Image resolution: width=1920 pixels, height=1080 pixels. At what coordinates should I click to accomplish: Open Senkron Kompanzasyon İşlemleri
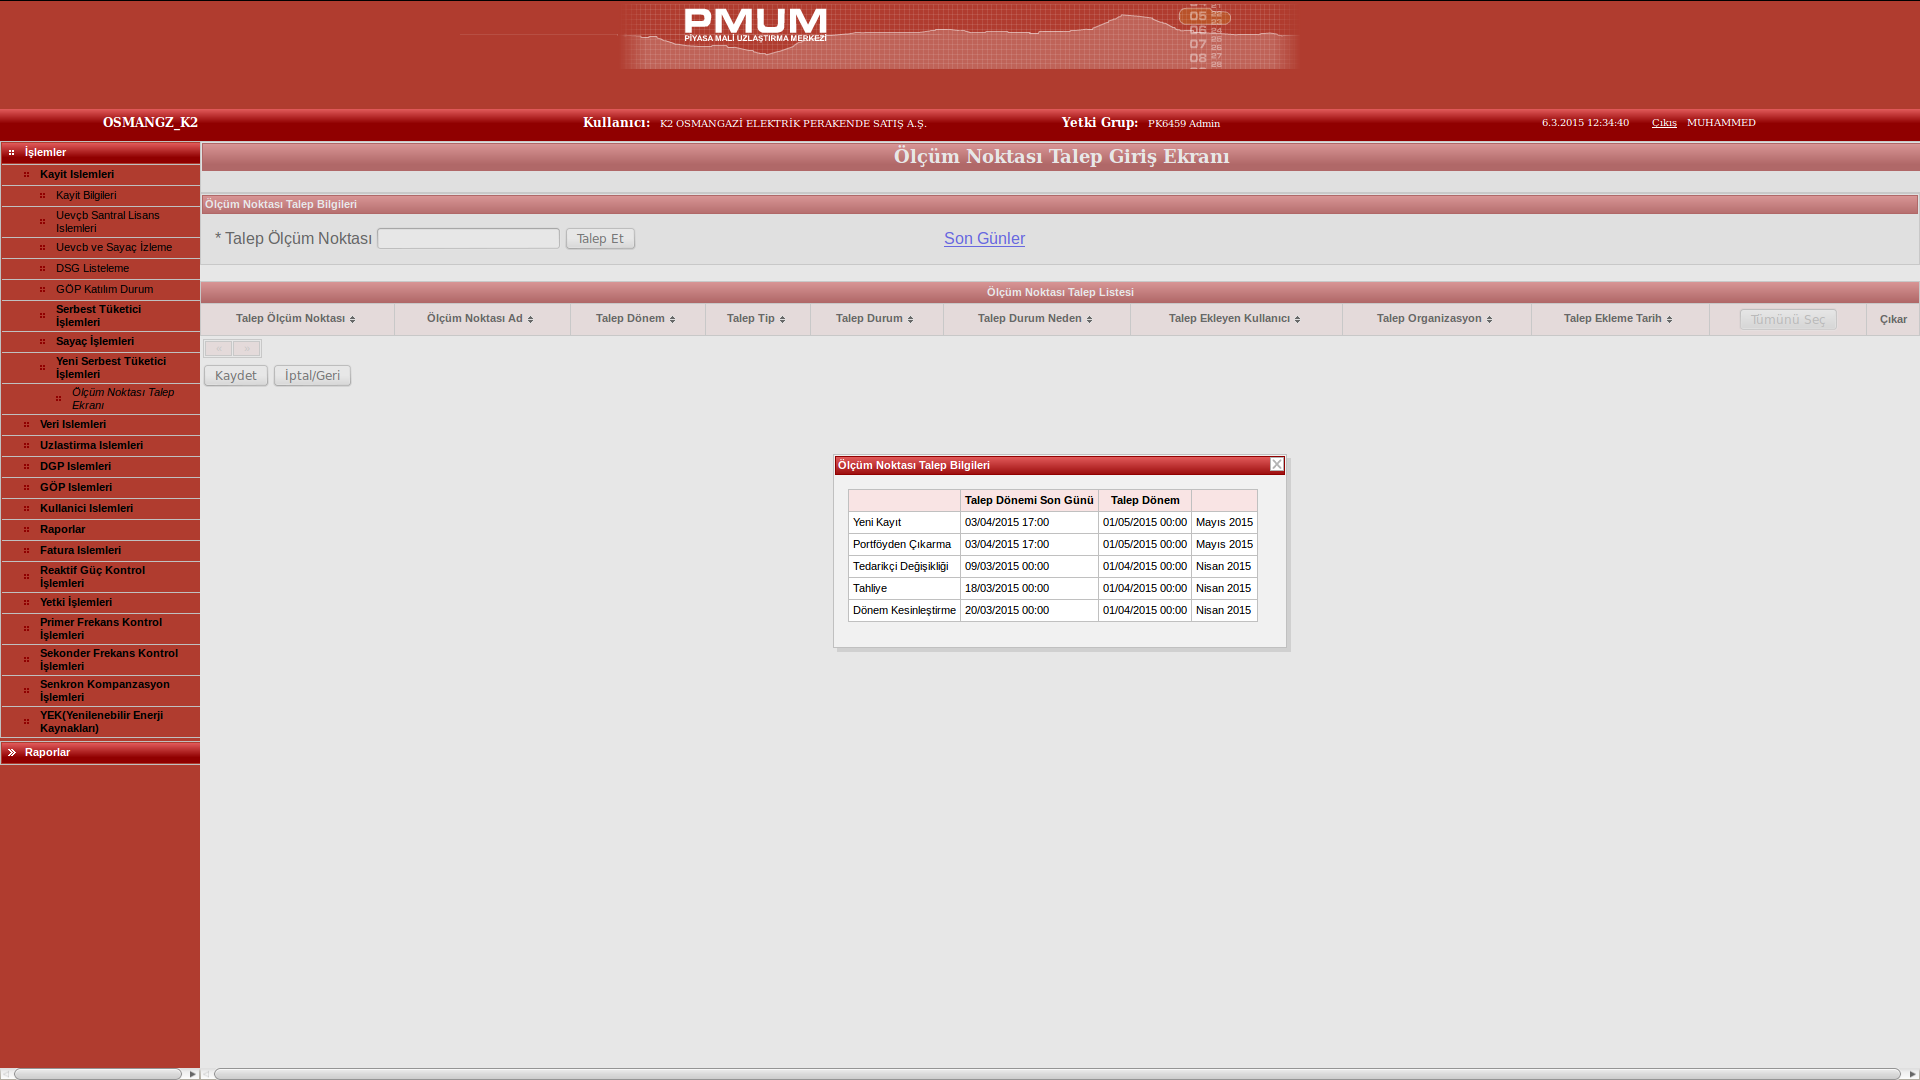[105, 691]
